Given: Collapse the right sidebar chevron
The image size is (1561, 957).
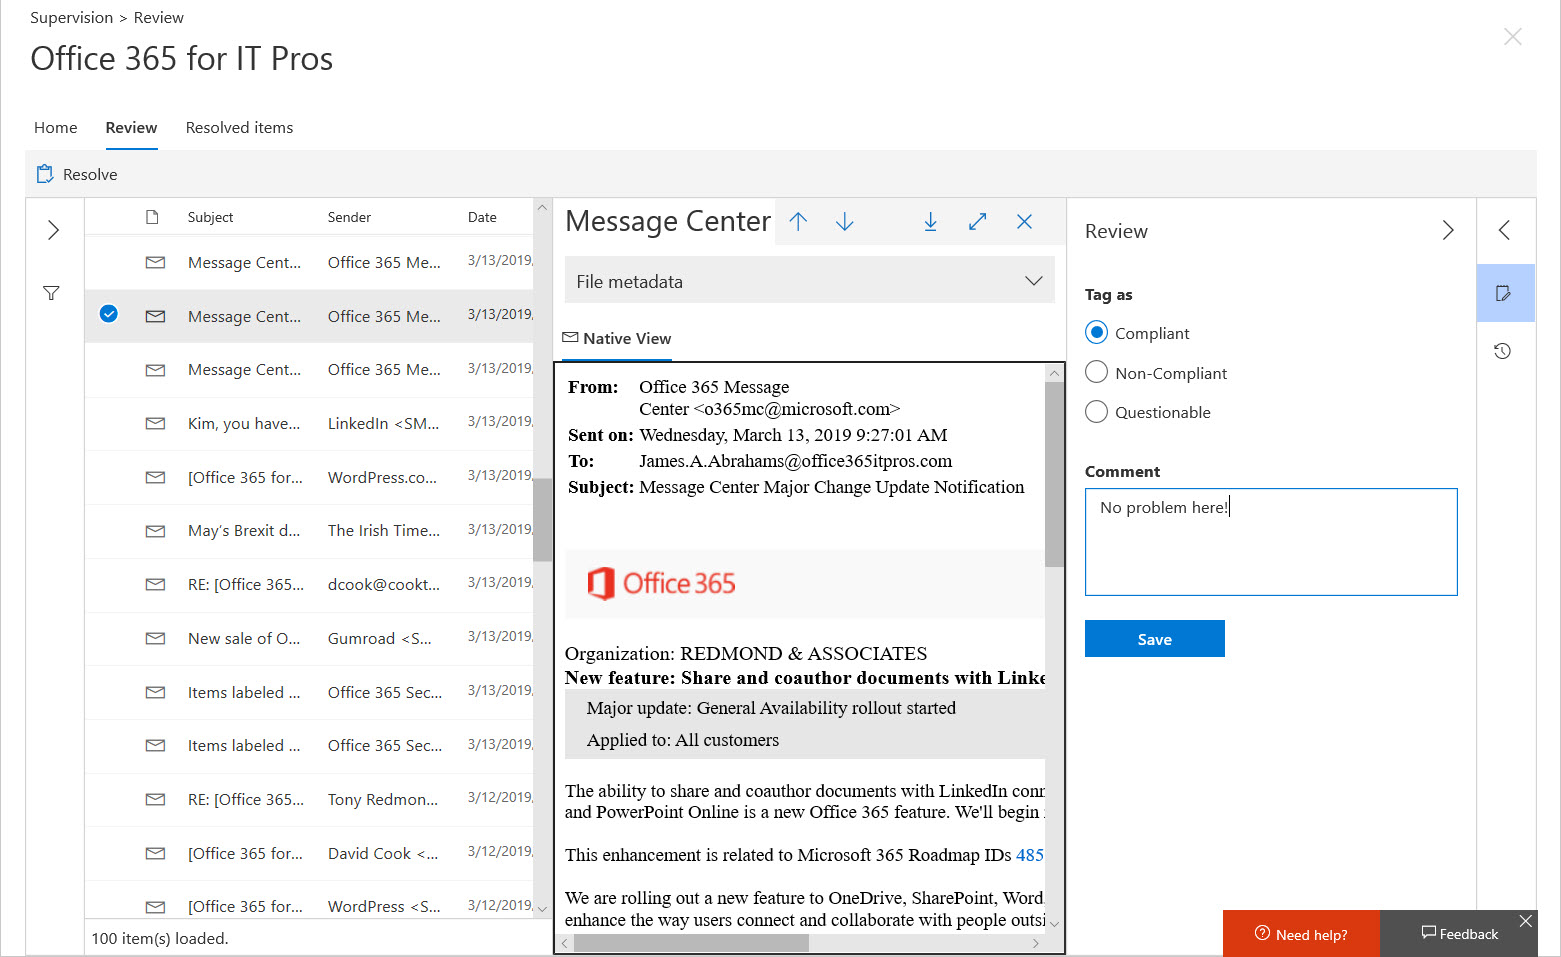Looking at the screenshot, I should [x=1504, y=230].
